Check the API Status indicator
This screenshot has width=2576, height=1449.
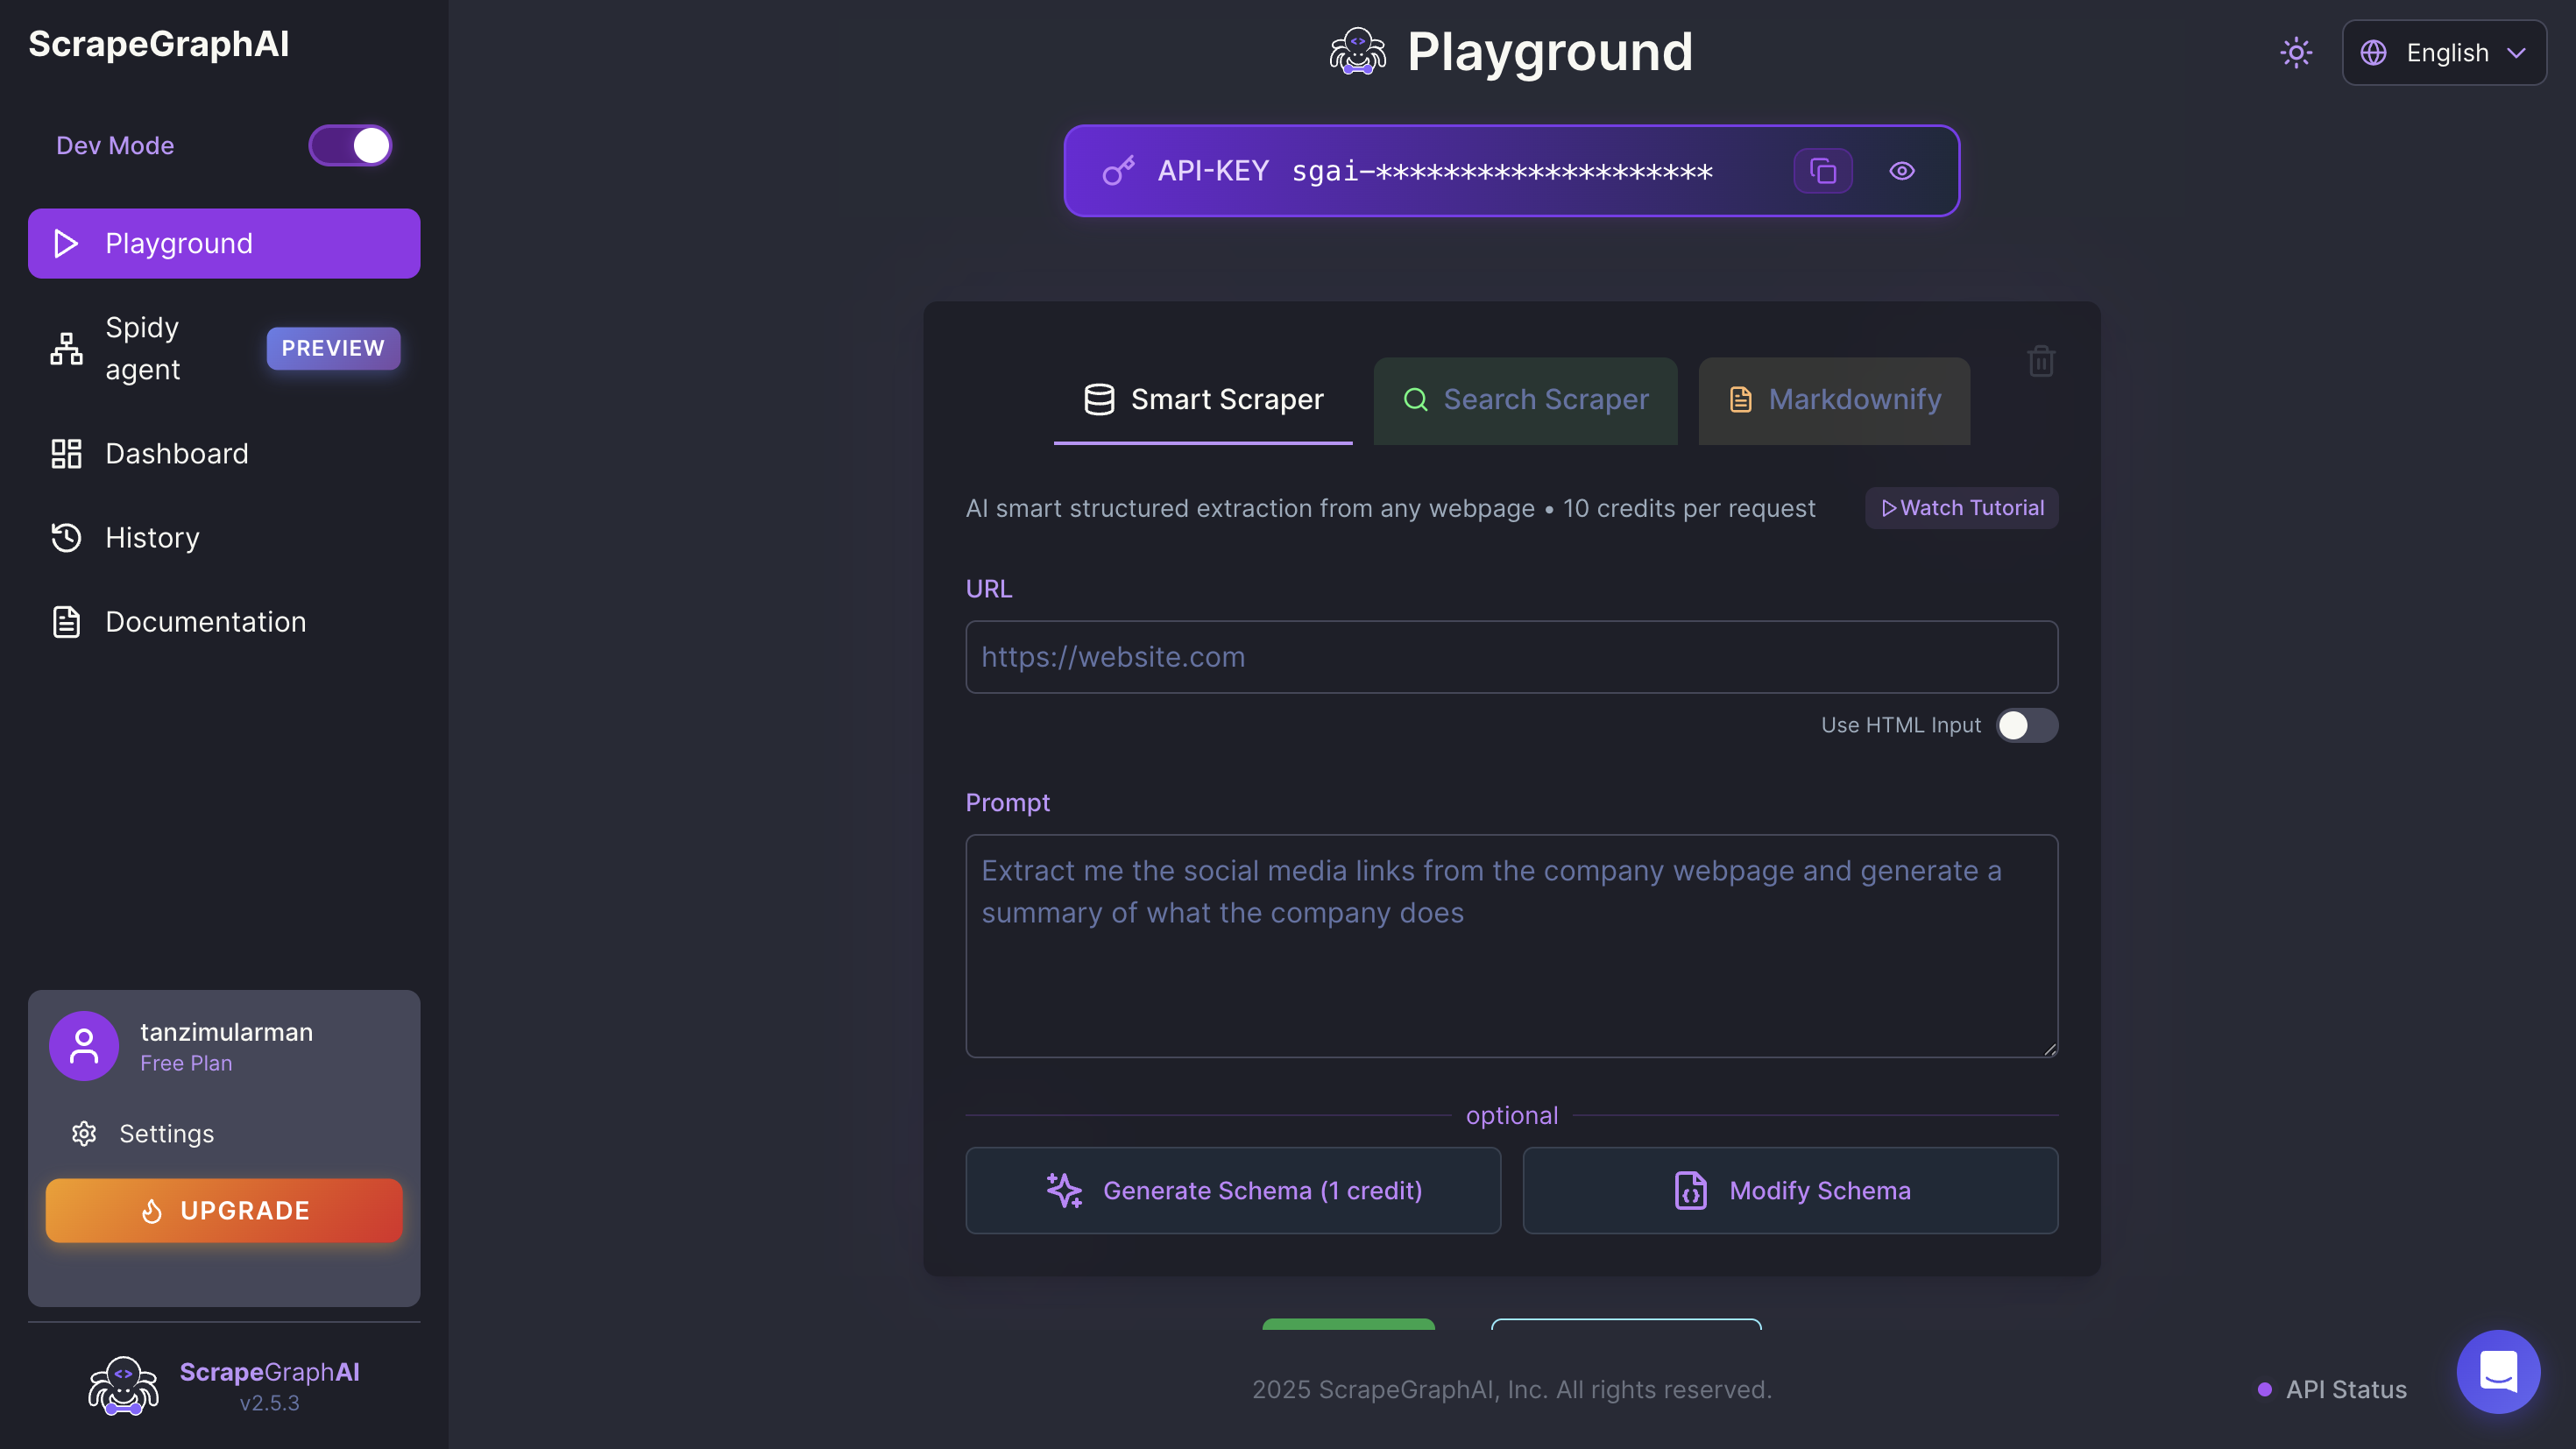[x=2333, y=1389]
